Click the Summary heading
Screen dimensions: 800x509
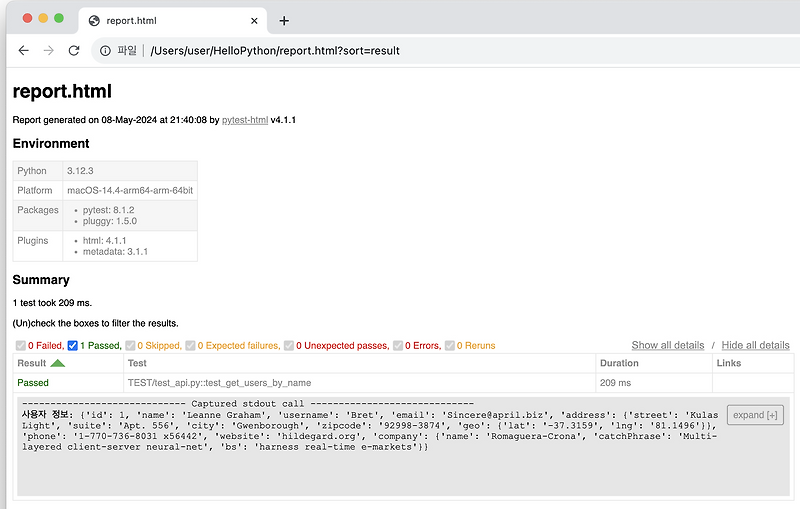[x=41, y=280]
